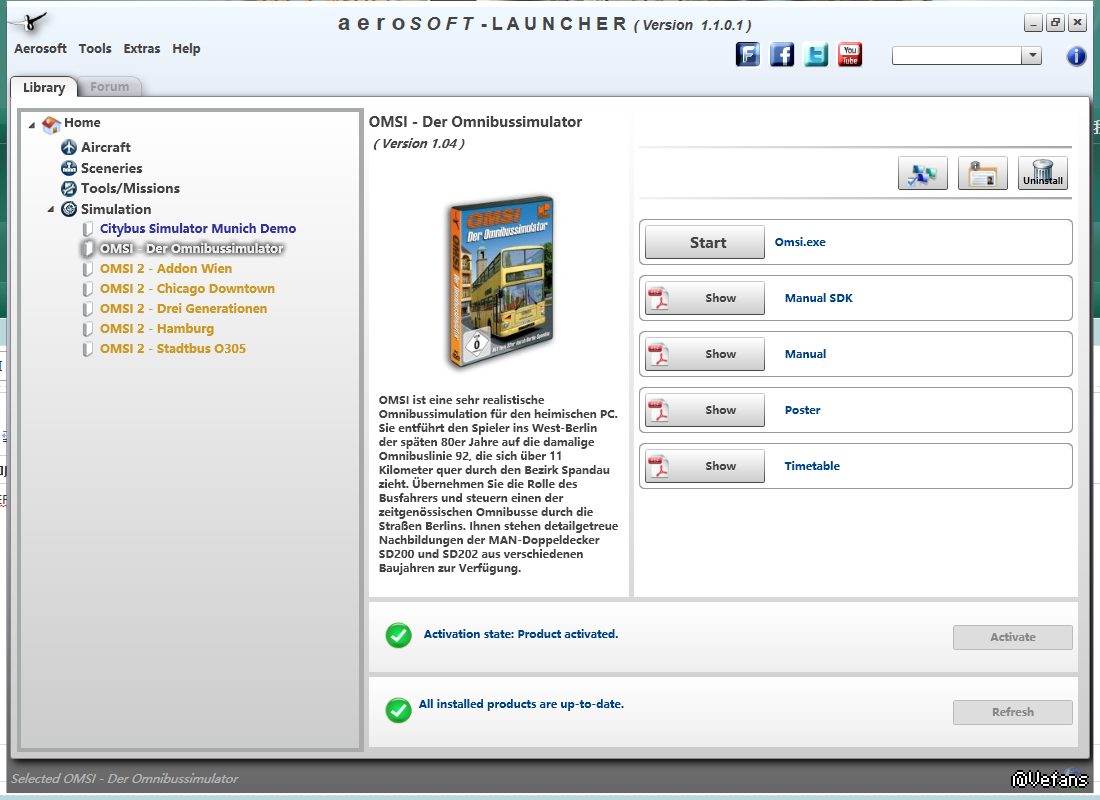This screenshot has height=800, width=1100.
Task: Open the dropdown arrow in top toolbar
Action: point(1031,55)
